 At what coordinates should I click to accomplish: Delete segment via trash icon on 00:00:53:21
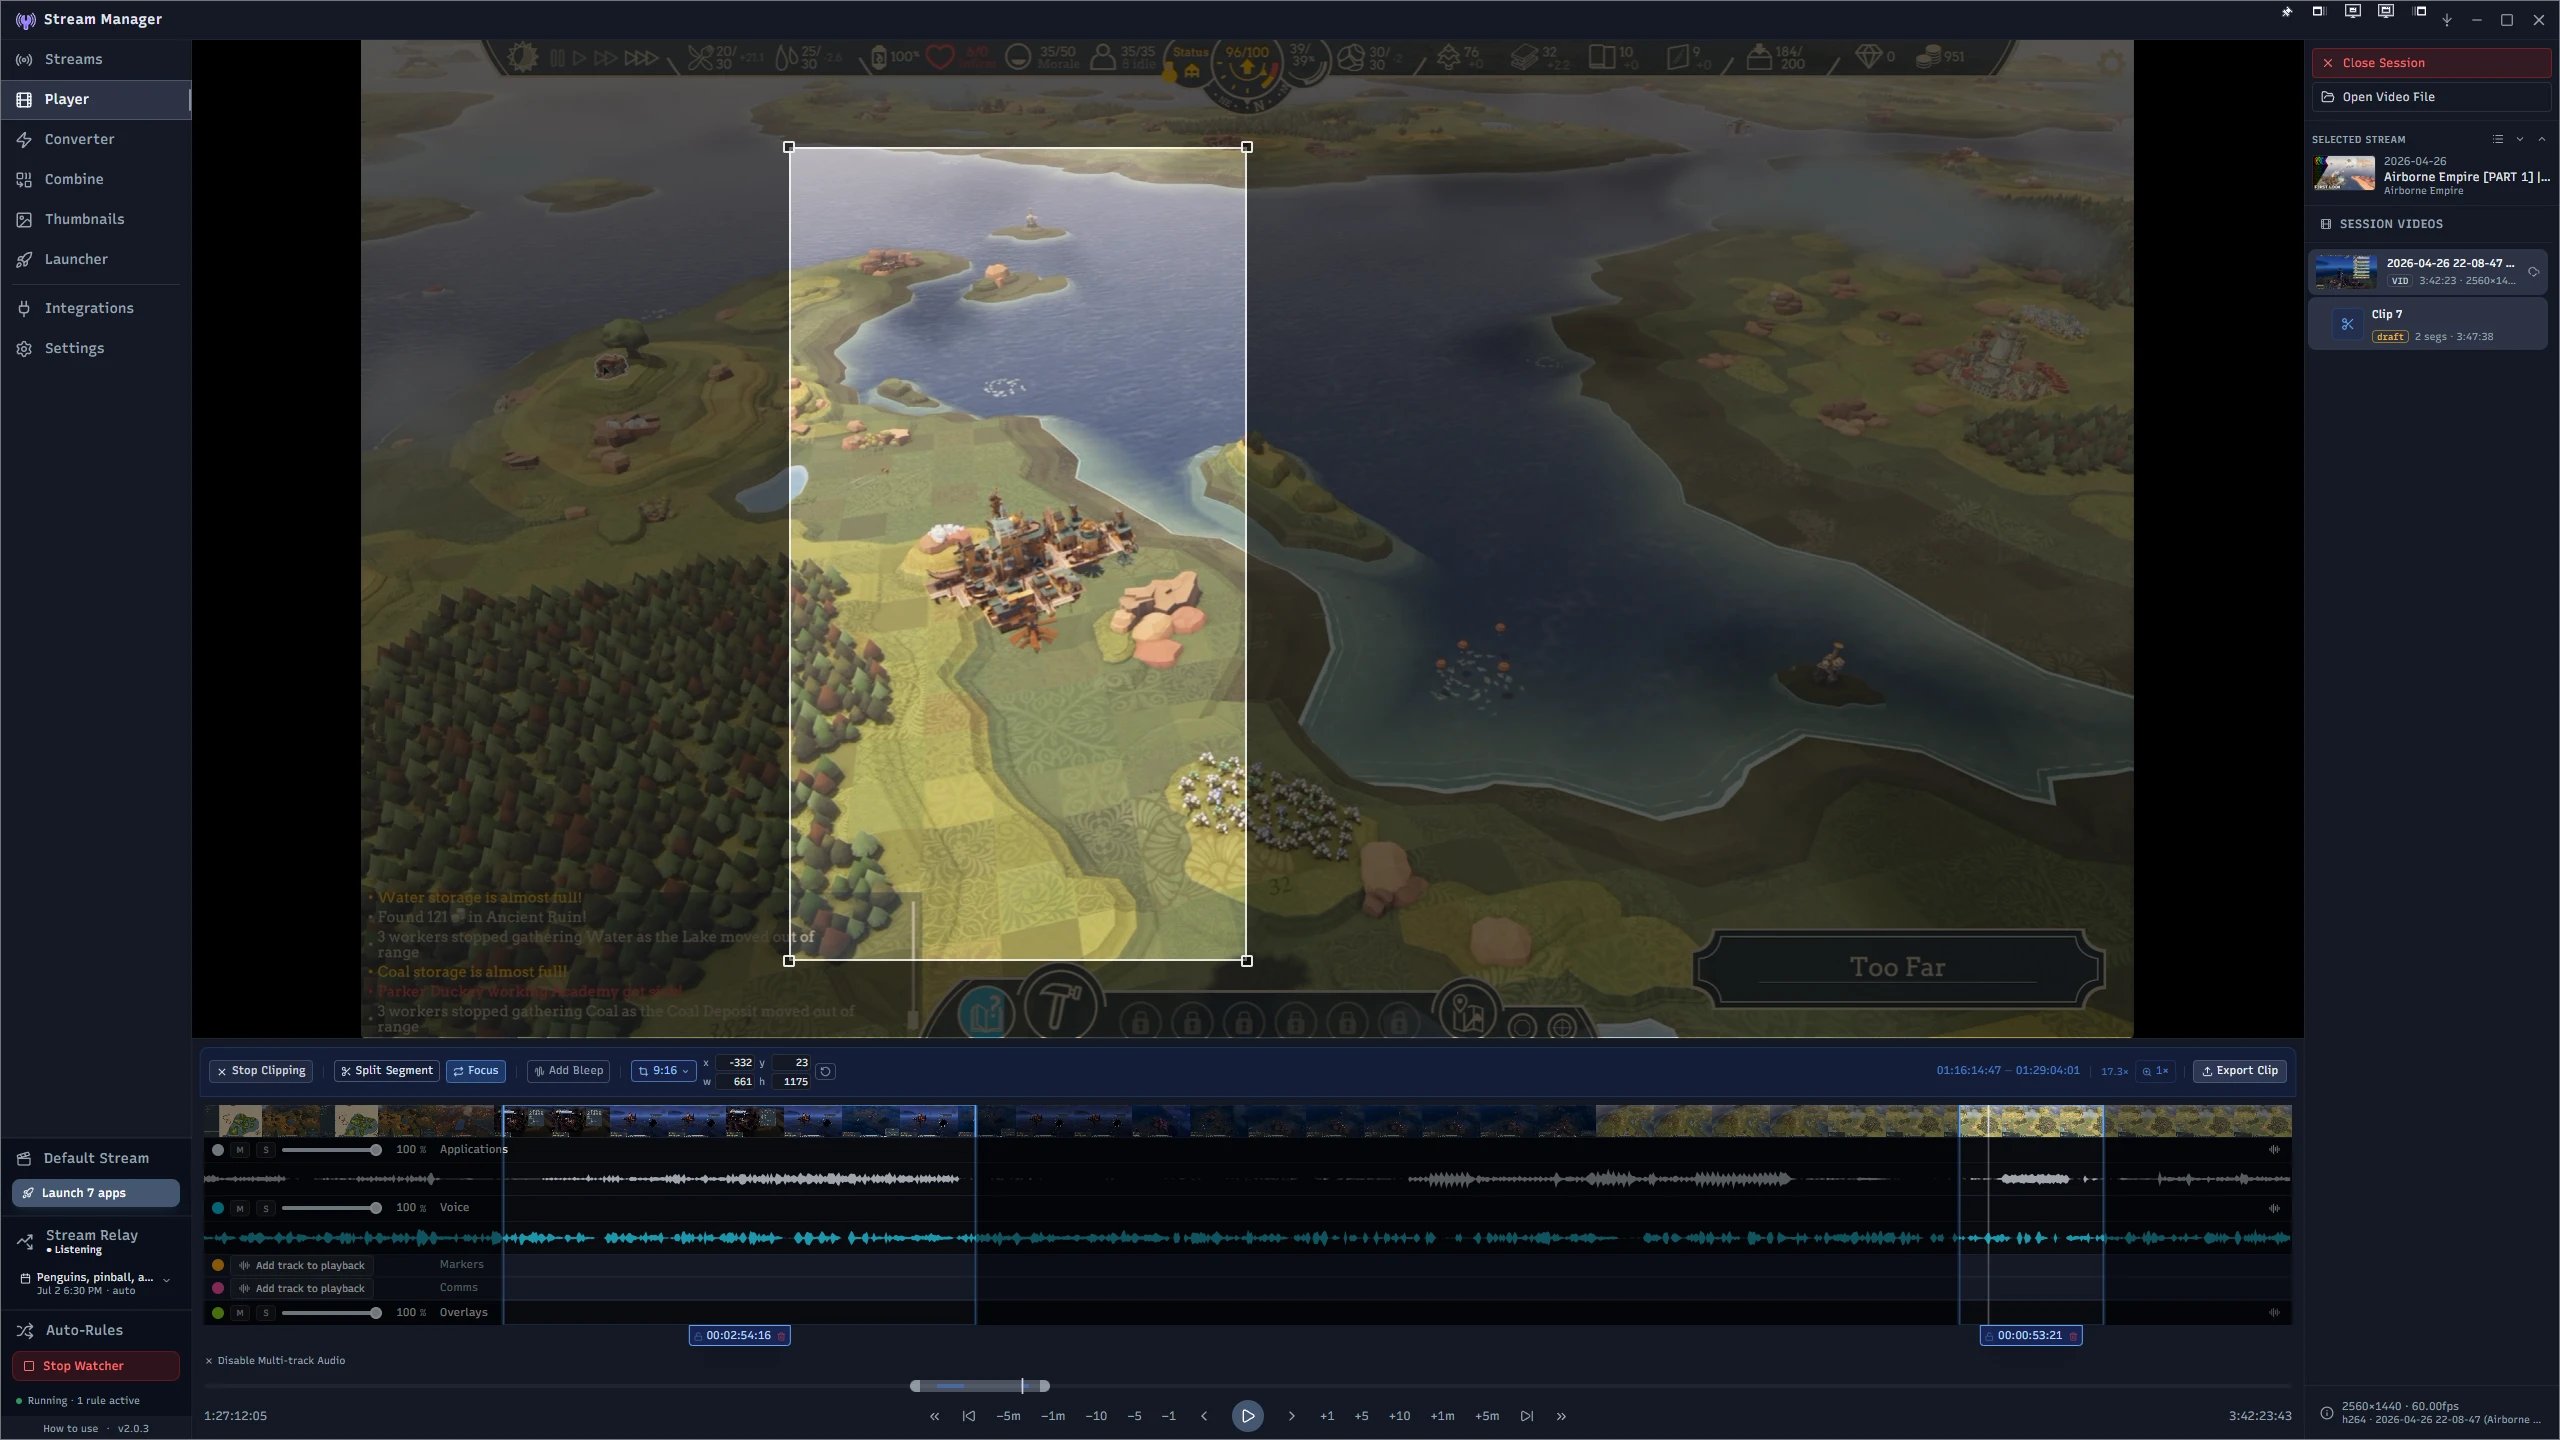(2073, 1335)
